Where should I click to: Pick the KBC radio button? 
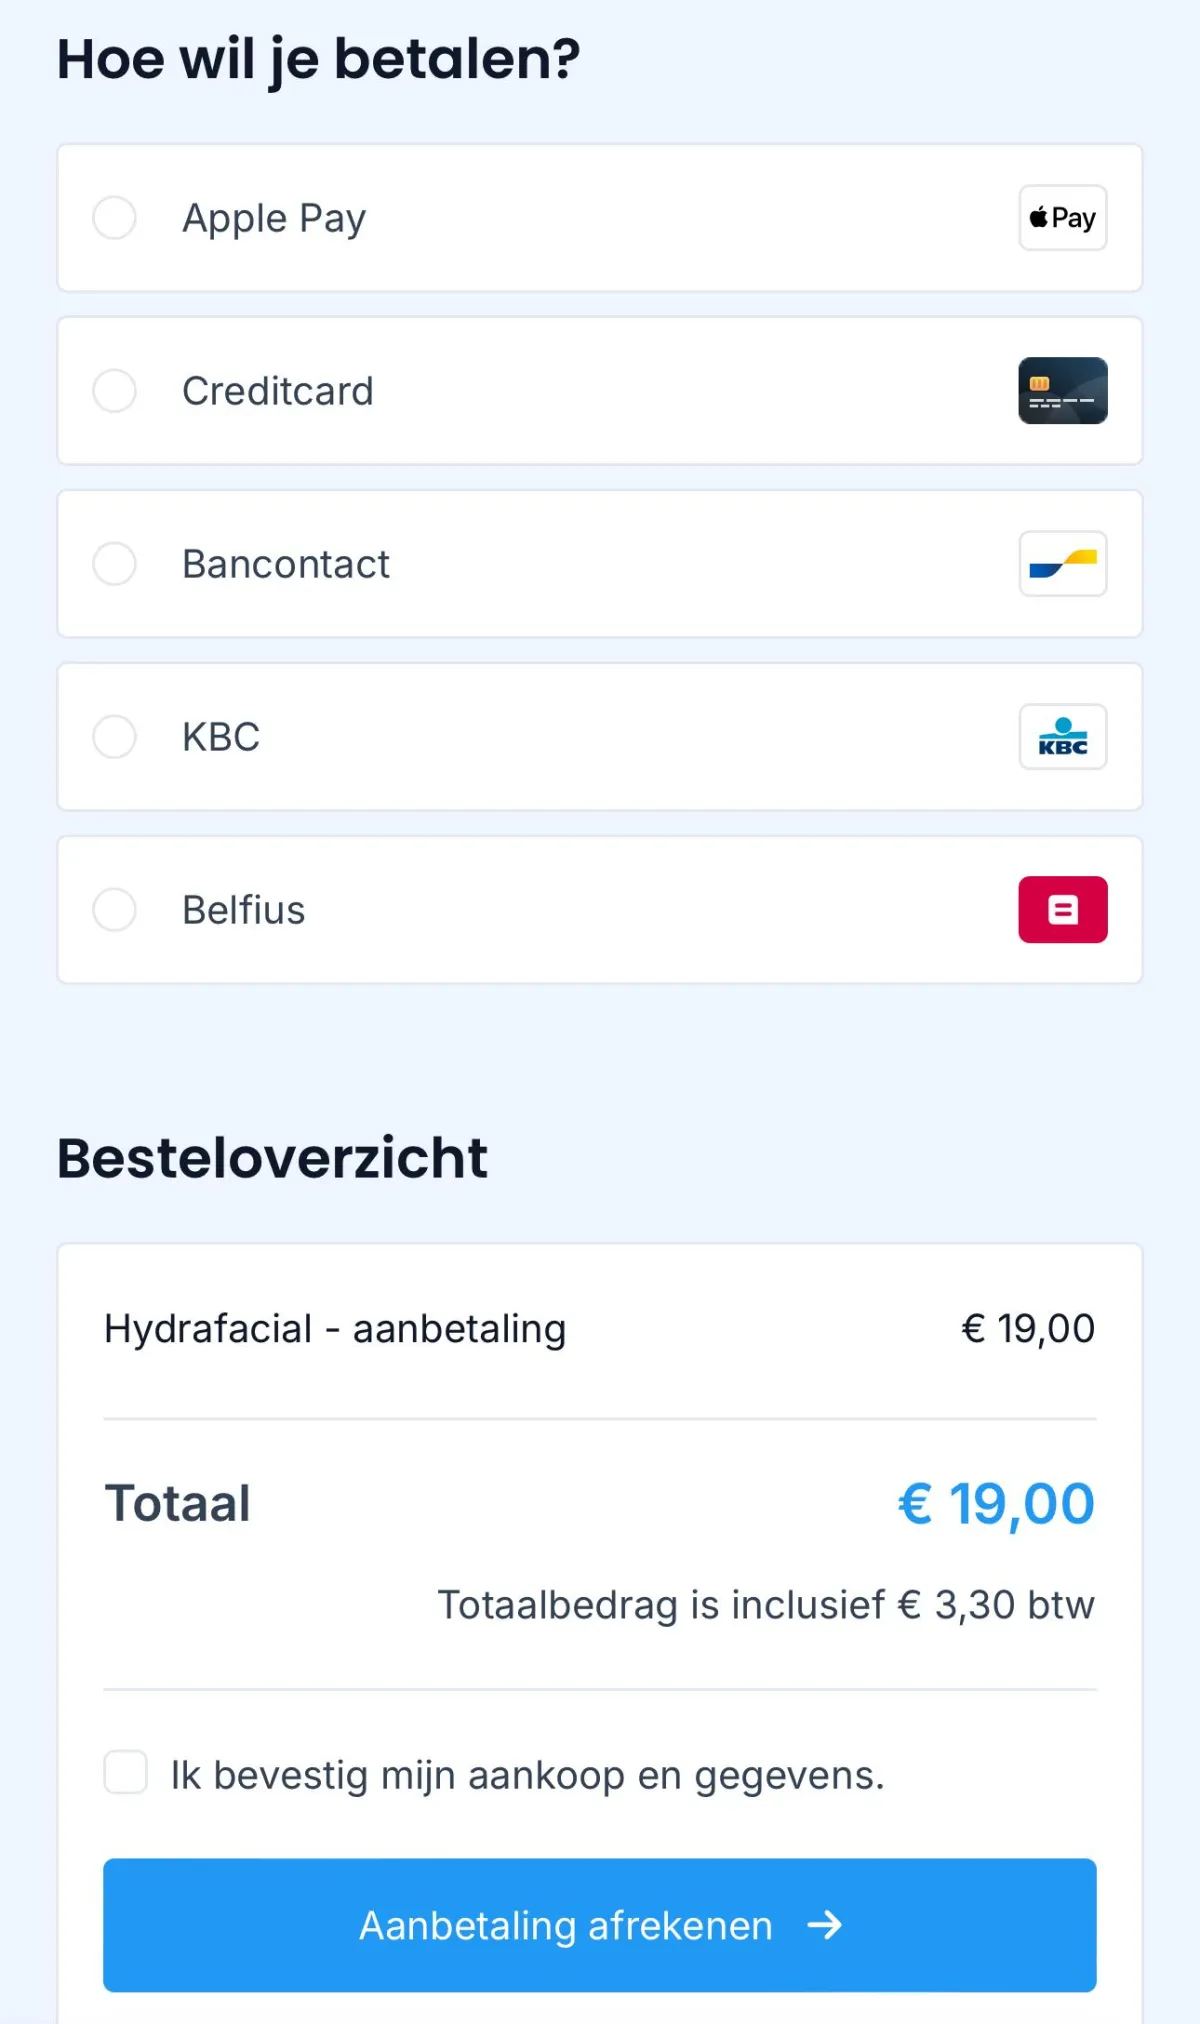click(115, 737)
